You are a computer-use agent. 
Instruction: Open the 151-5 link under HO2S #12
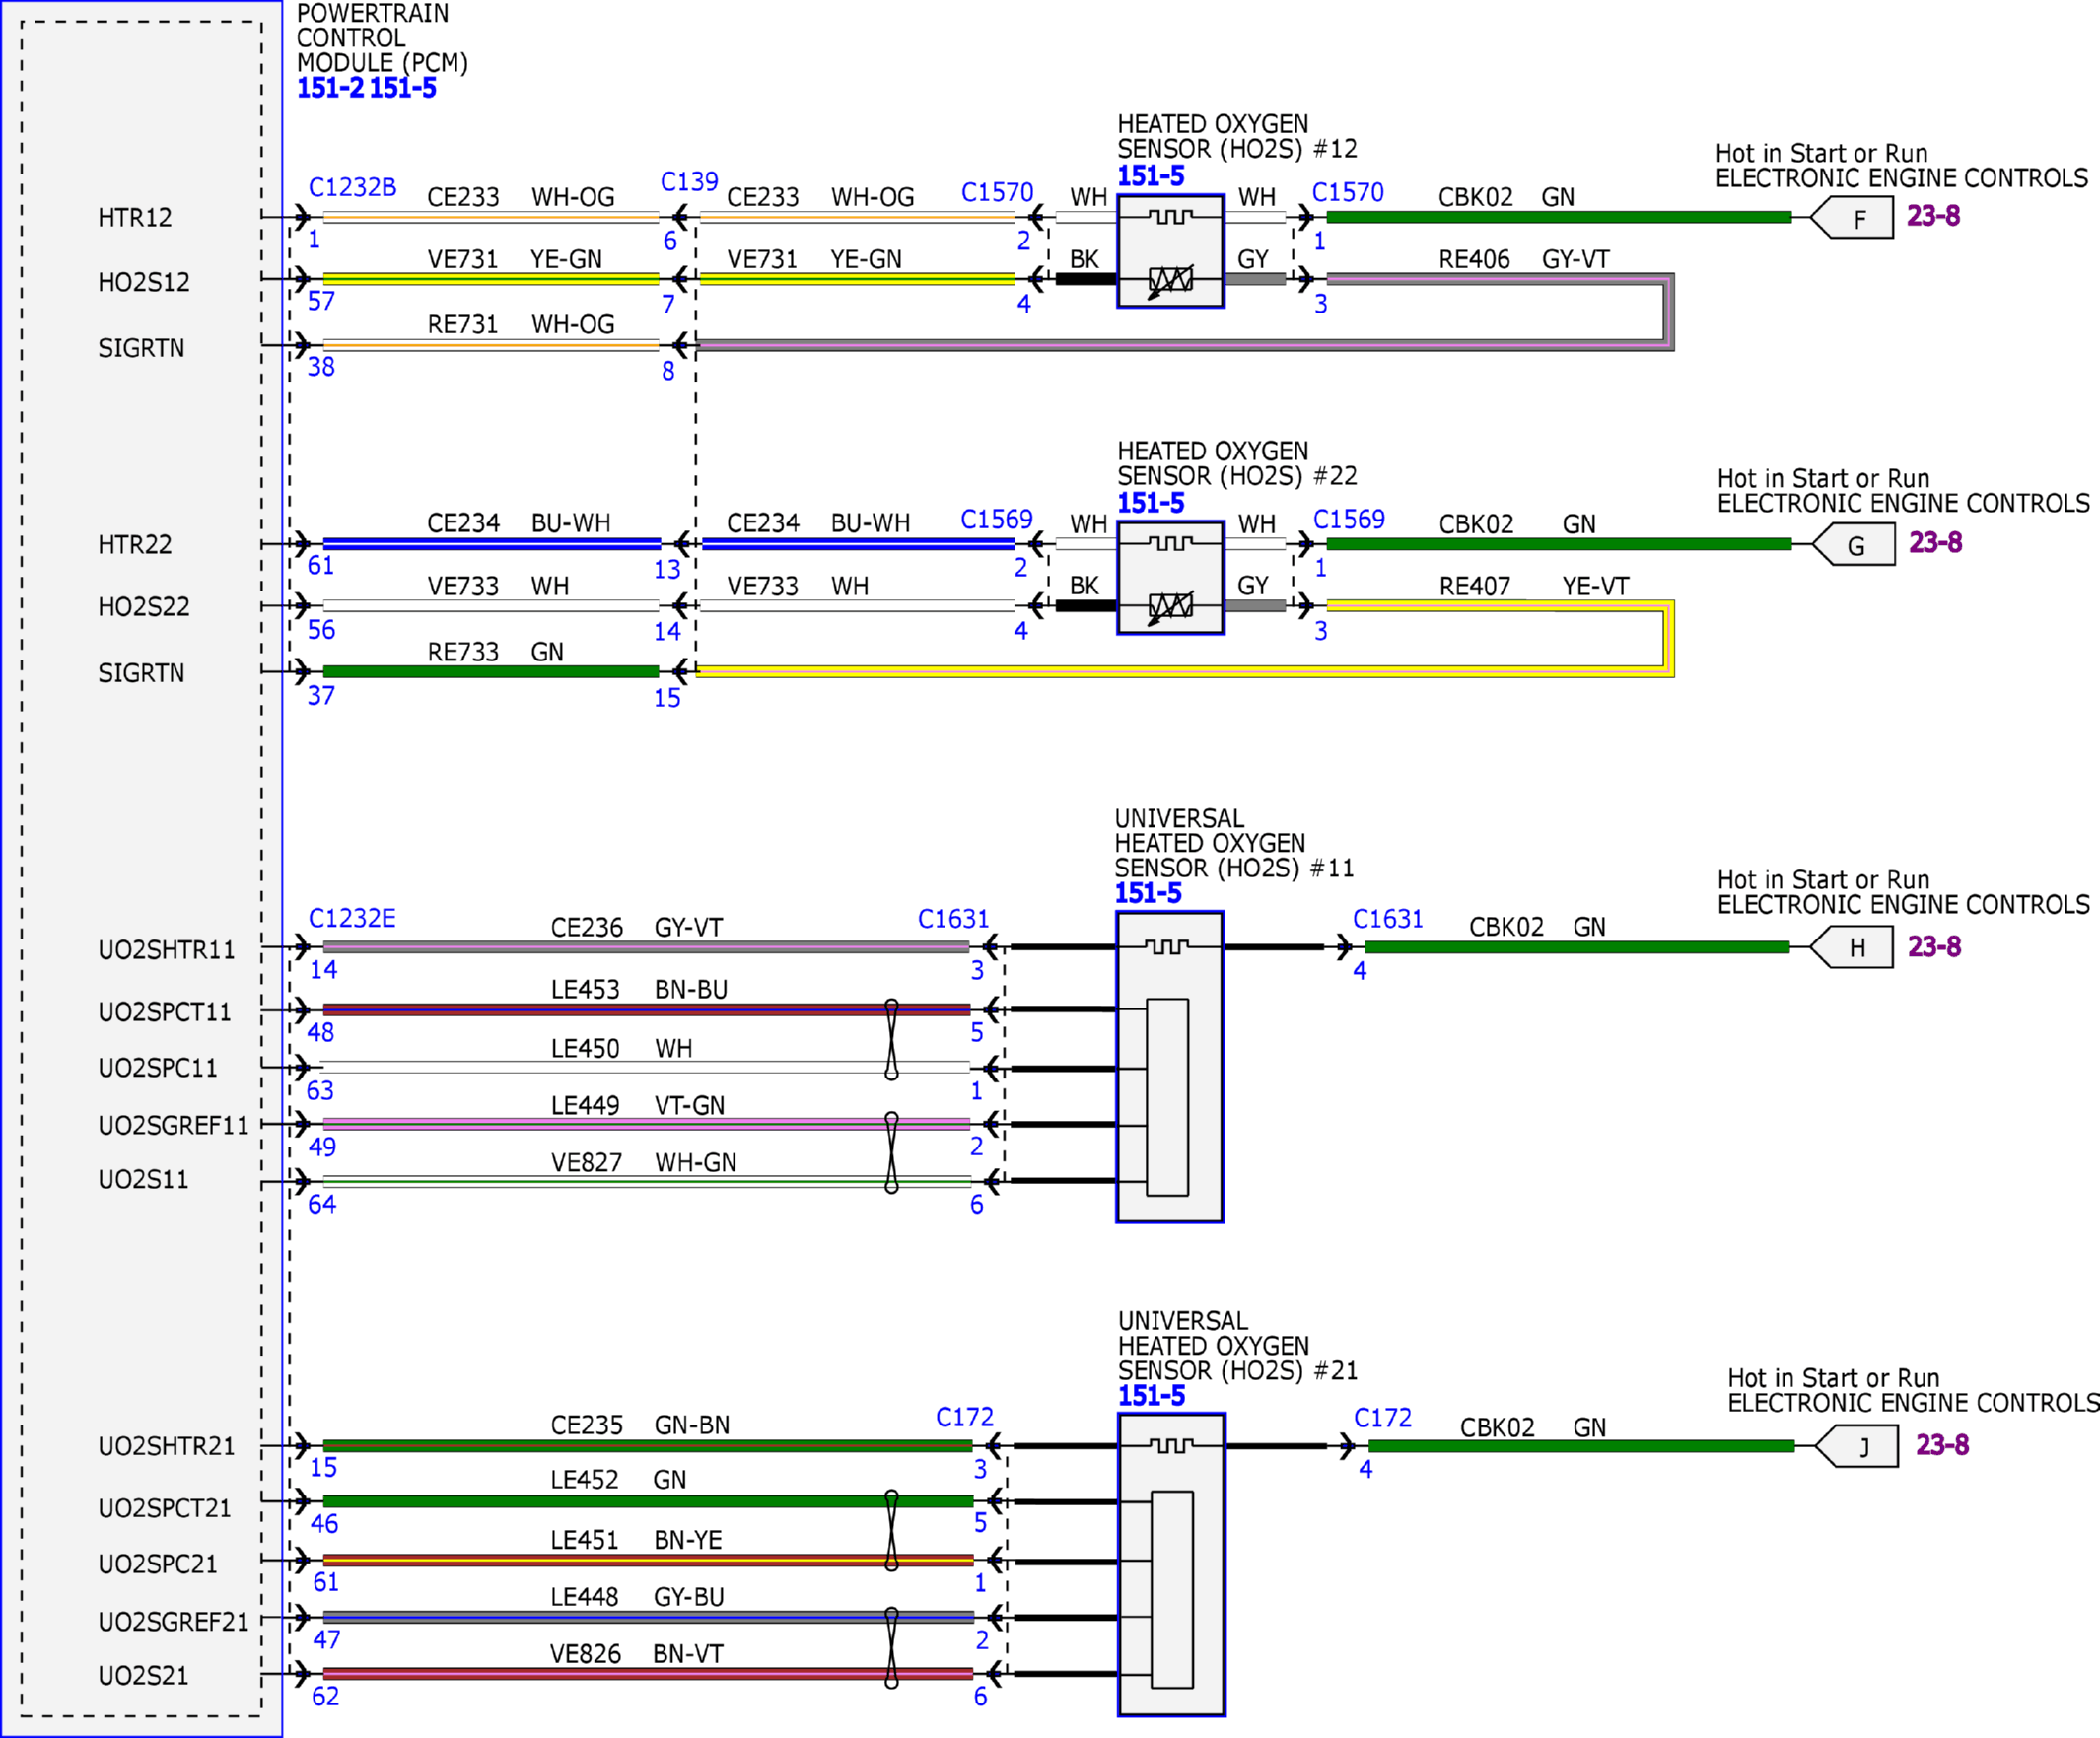coord(1150,176)
